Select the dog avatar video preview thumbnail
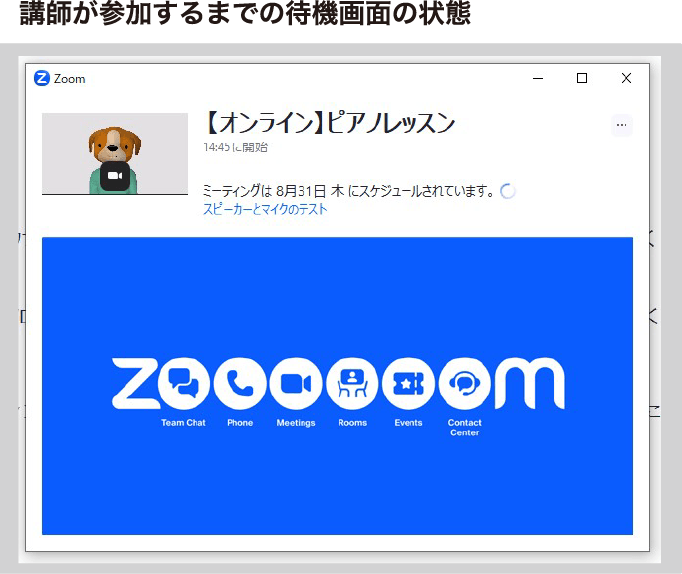Image resolution: width=682 pixels, height=574 pixels. tap(115, 154)
